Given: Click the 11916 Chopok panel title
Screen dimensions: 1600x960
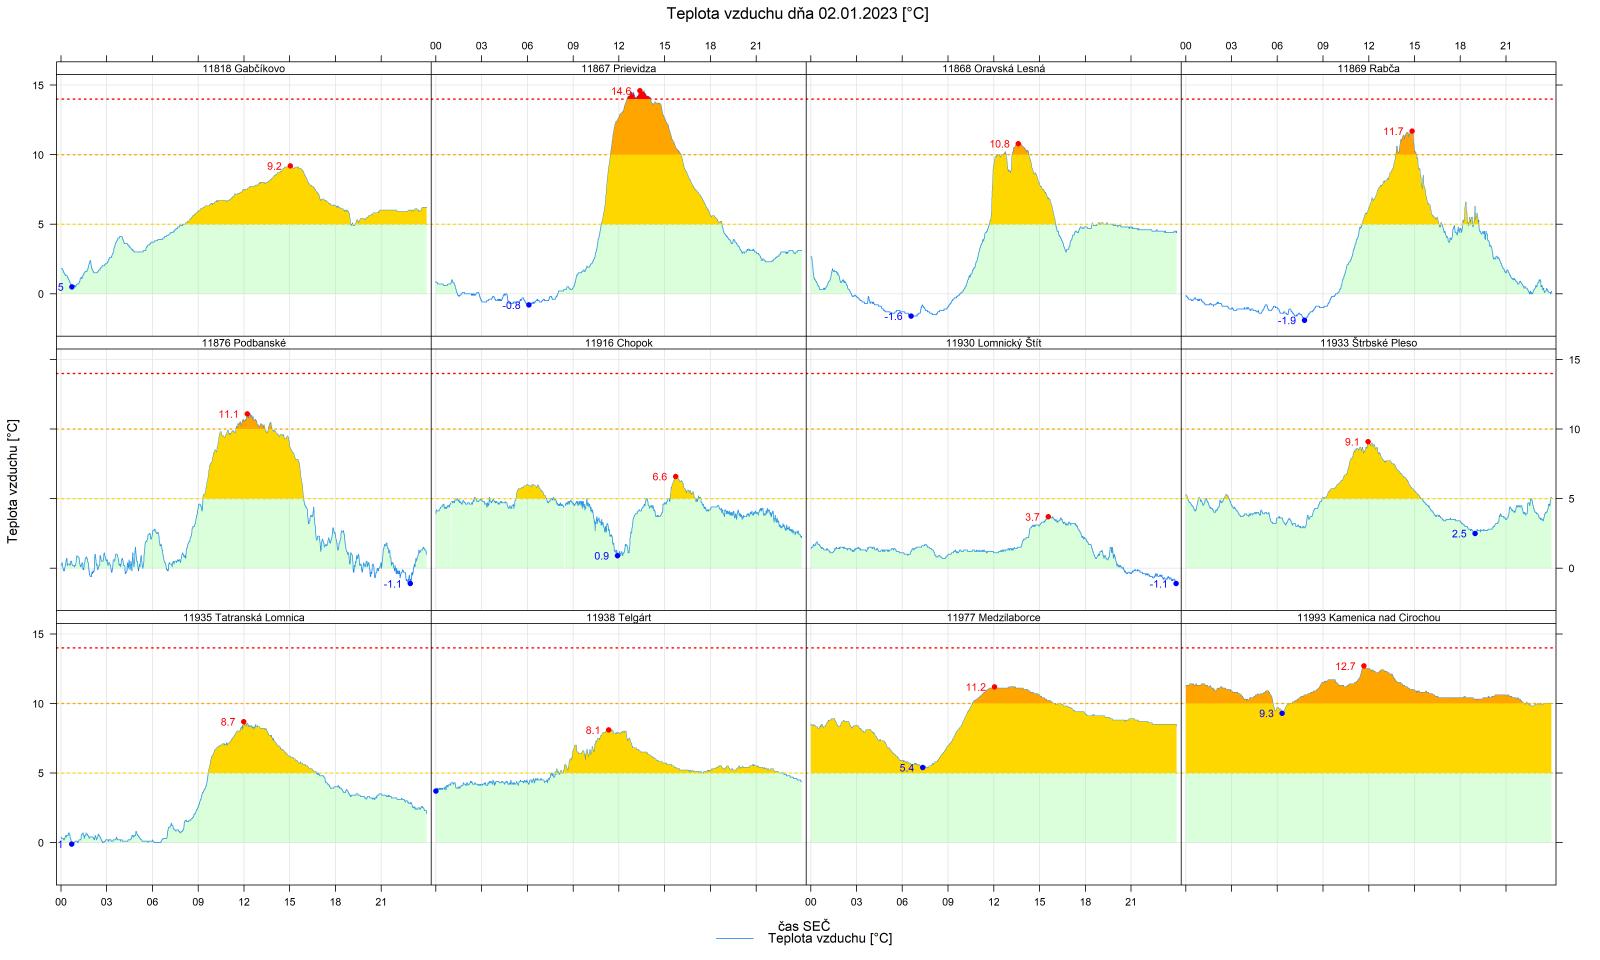Looking at the screenshot, I should point(618,343).
